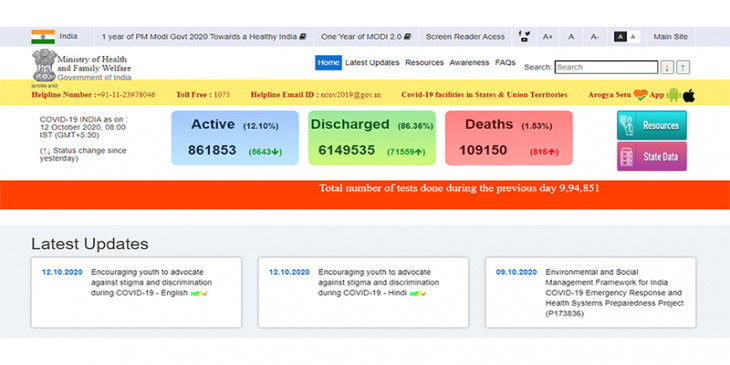The height and width of the screenshot is (365, 730).
Task: Download Arogya Setu for Apple iOS
Action: point(689,95)
